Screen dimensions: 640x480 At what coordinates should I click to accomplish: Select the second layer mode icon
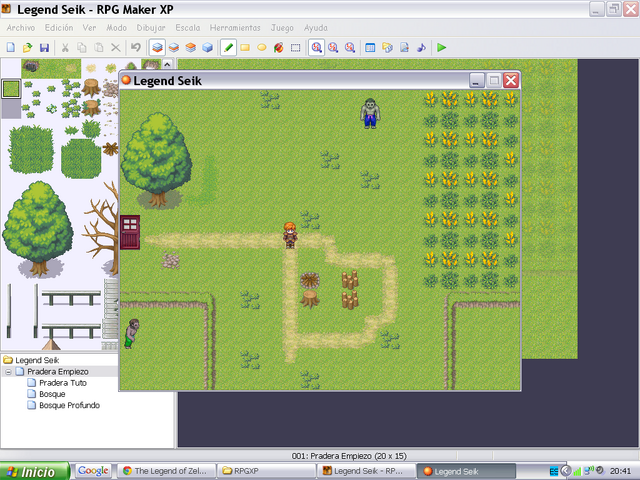(x=174, y=48)
